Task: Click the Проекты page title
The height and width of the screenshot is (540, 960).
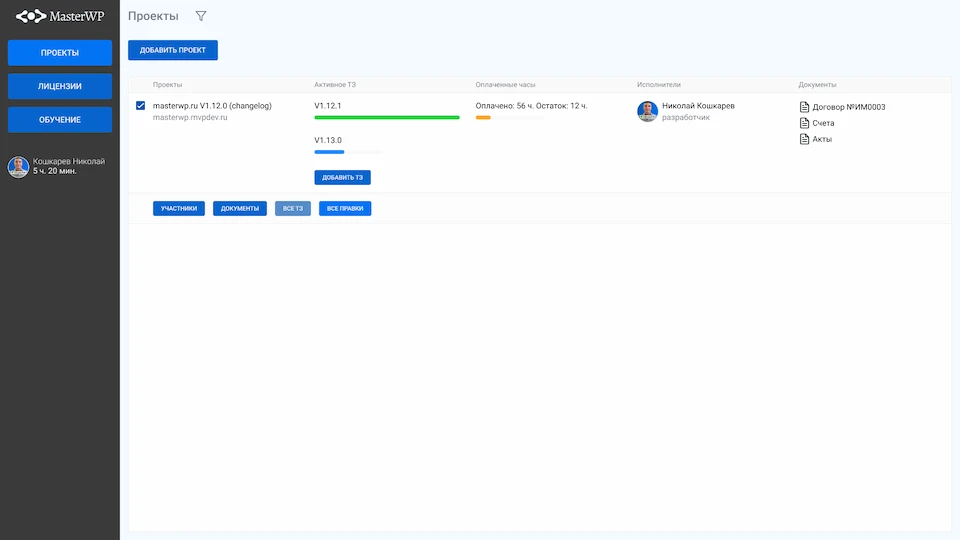Action: (x=153, y=16)
